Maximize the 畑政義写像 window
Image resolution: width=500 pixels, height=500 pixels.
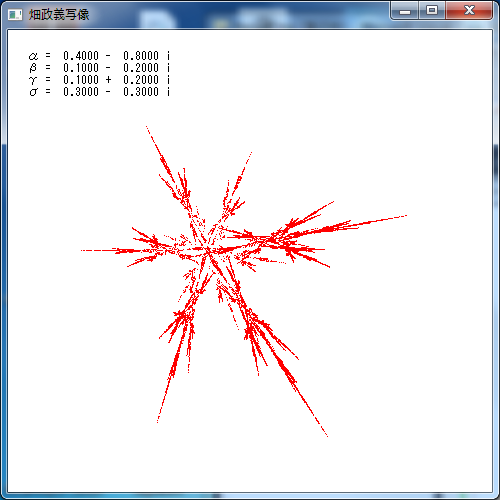click(432, 11)
